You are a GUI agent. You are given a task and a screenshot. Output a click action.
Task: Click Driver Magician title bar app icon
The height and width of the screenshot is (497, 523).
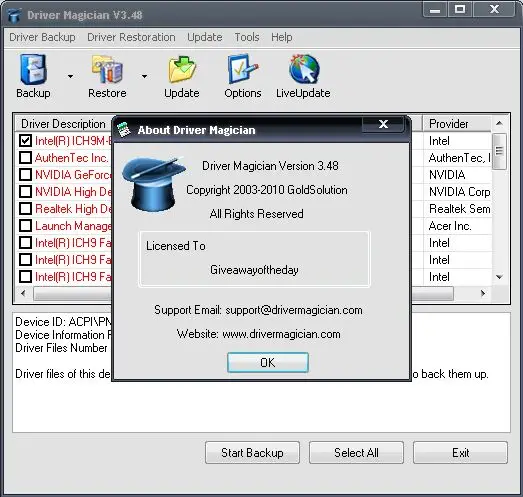tap(14, 15)
